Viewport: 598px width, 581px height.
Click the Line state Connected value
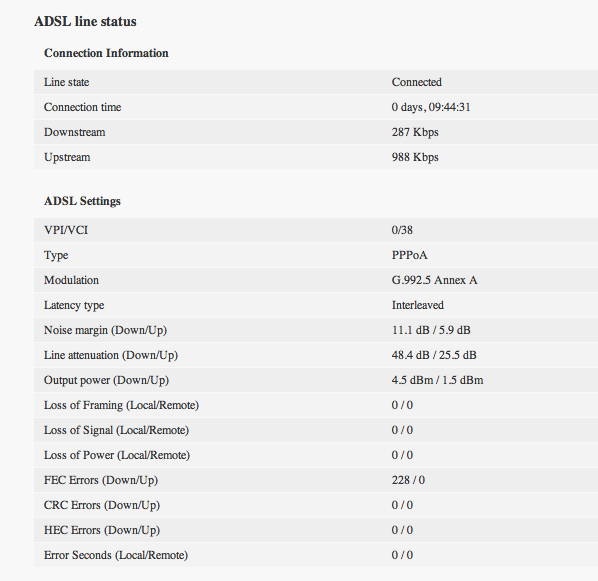(x=416, y=82)
